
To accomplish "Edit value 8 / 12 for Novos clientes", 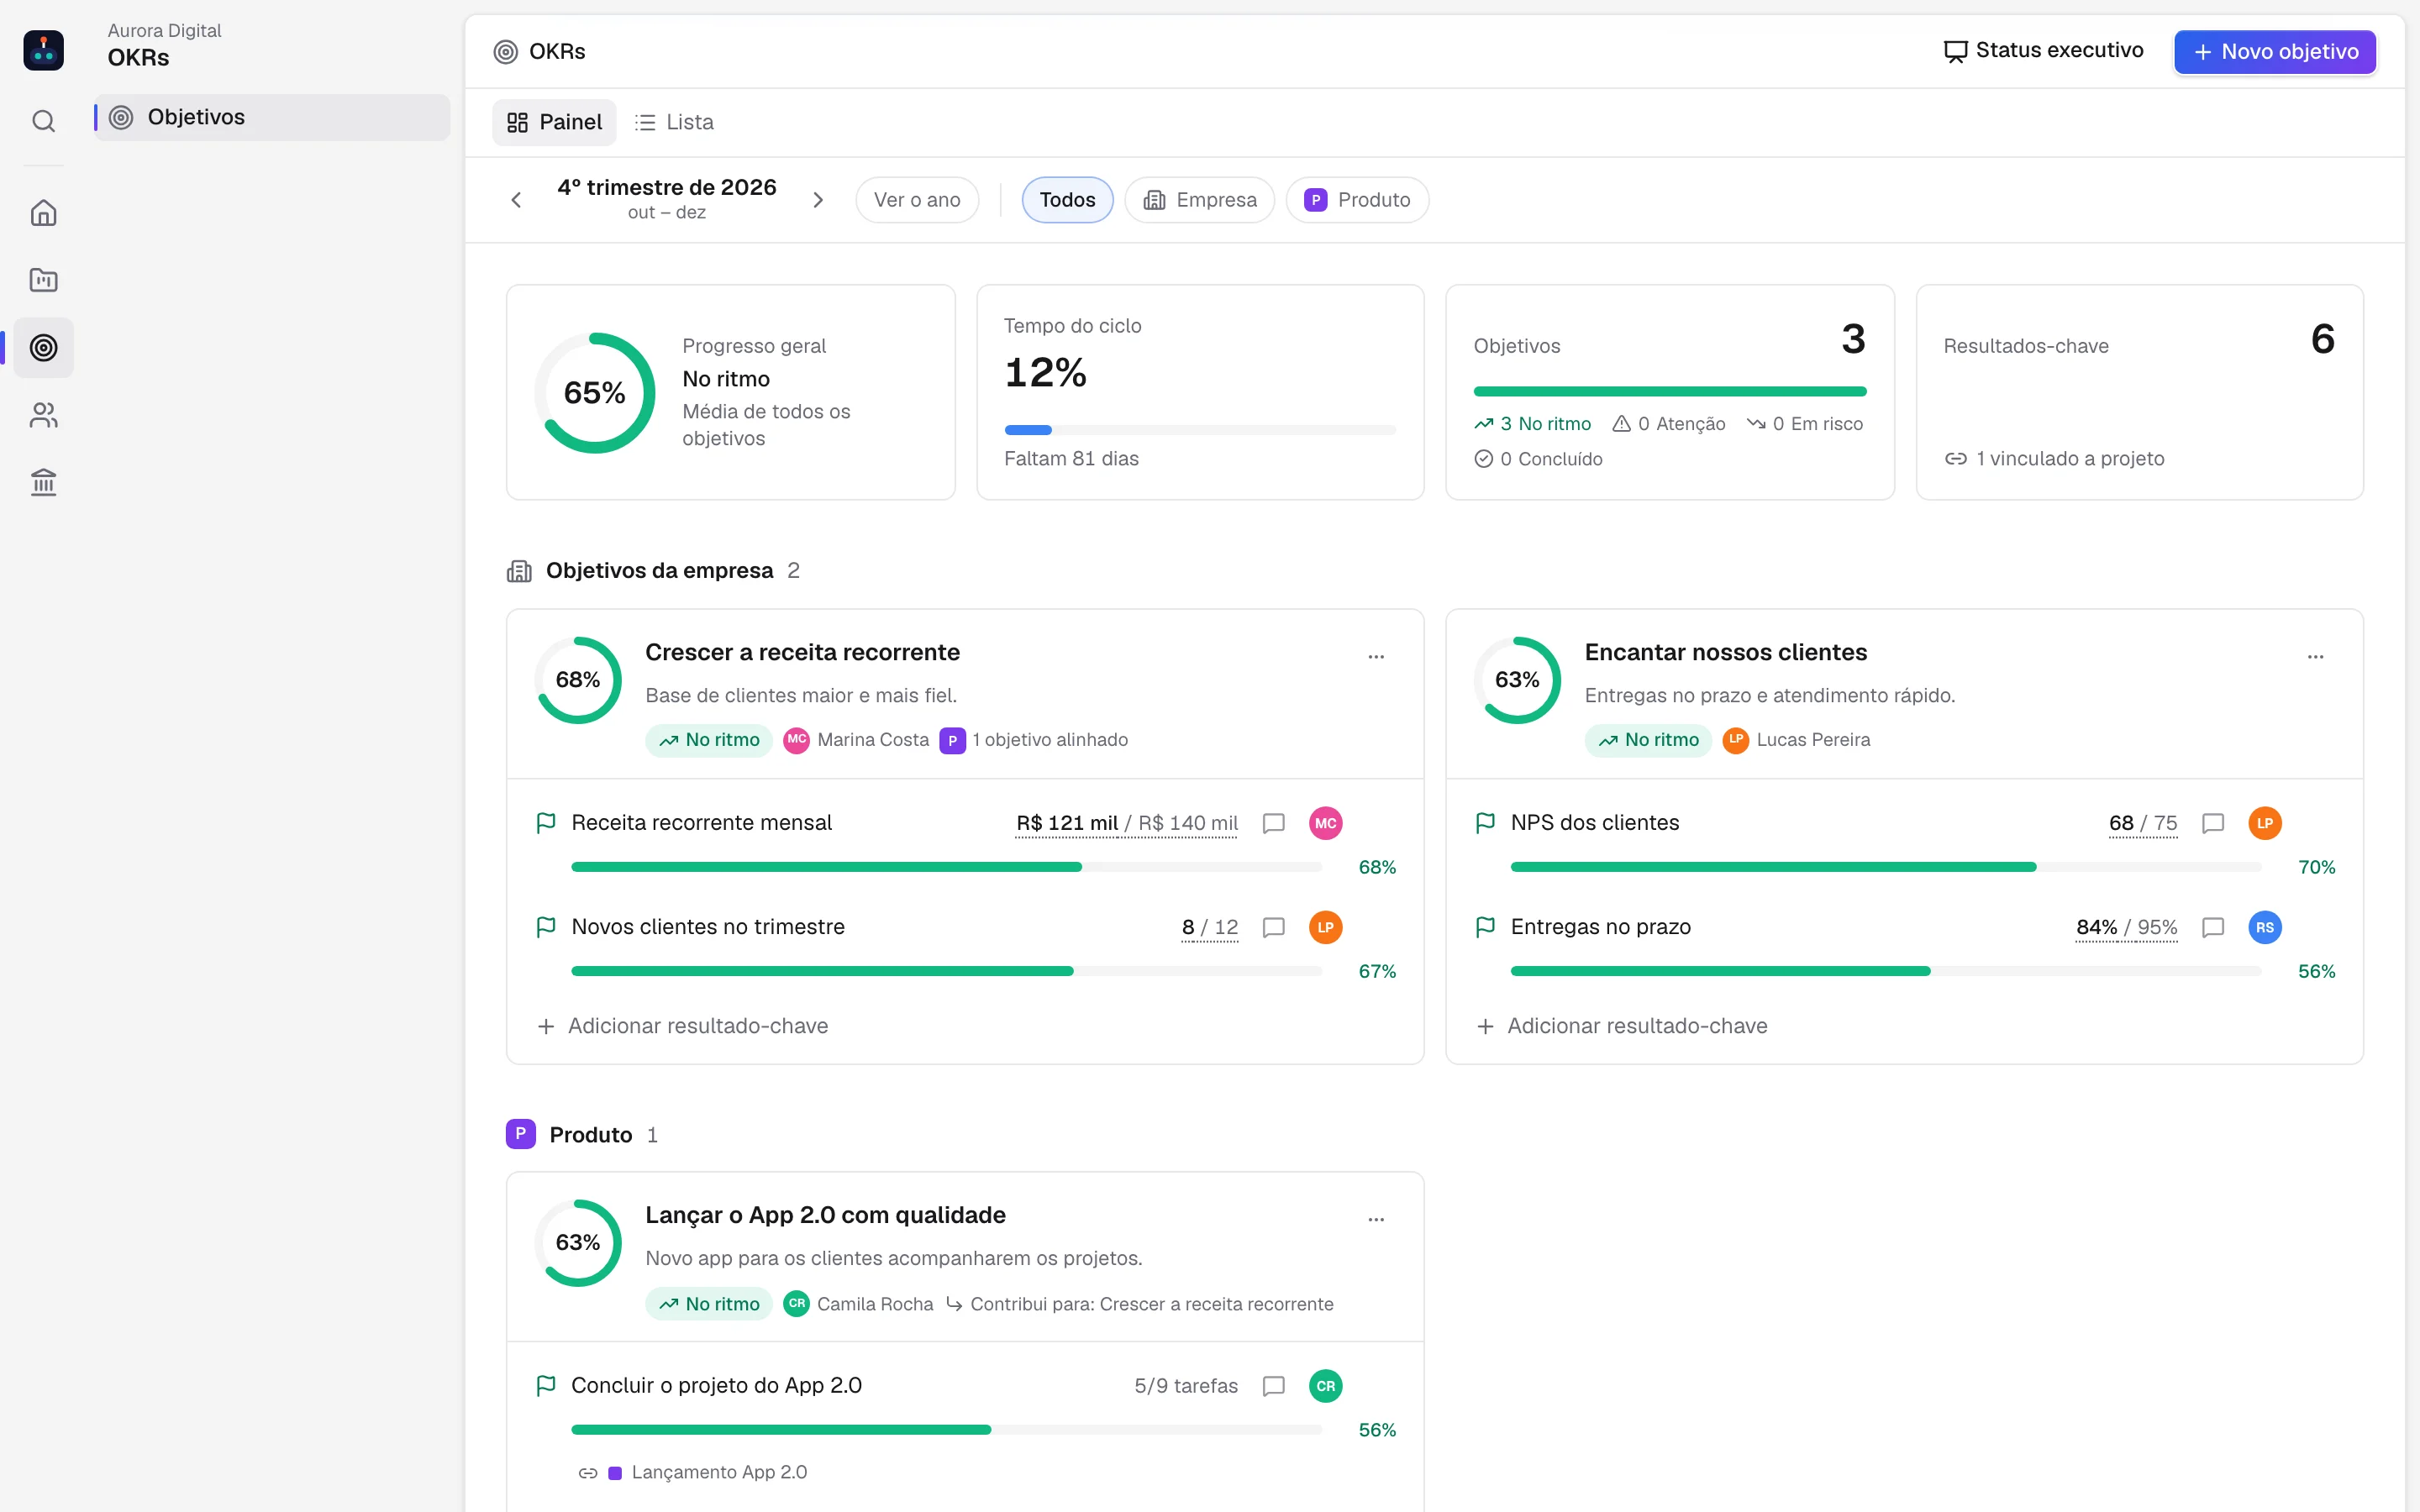I will click(1210, 927).
